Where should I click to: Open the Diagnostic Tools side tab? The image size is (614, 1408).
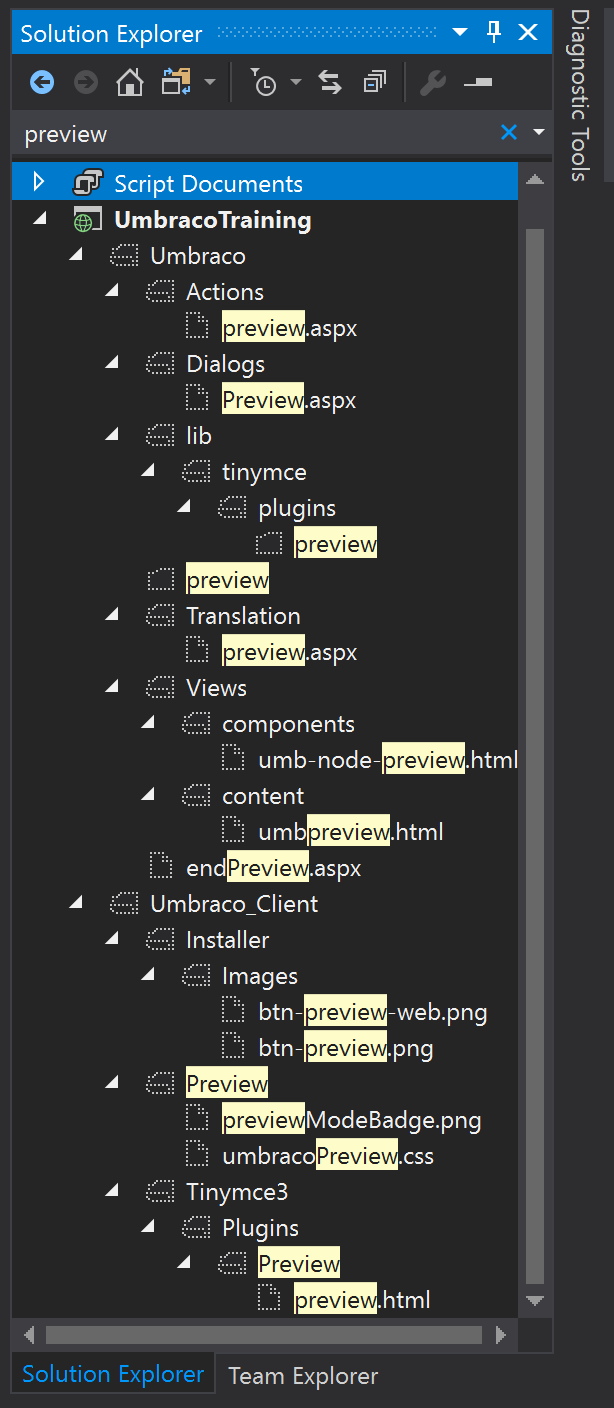click(579, 96)
